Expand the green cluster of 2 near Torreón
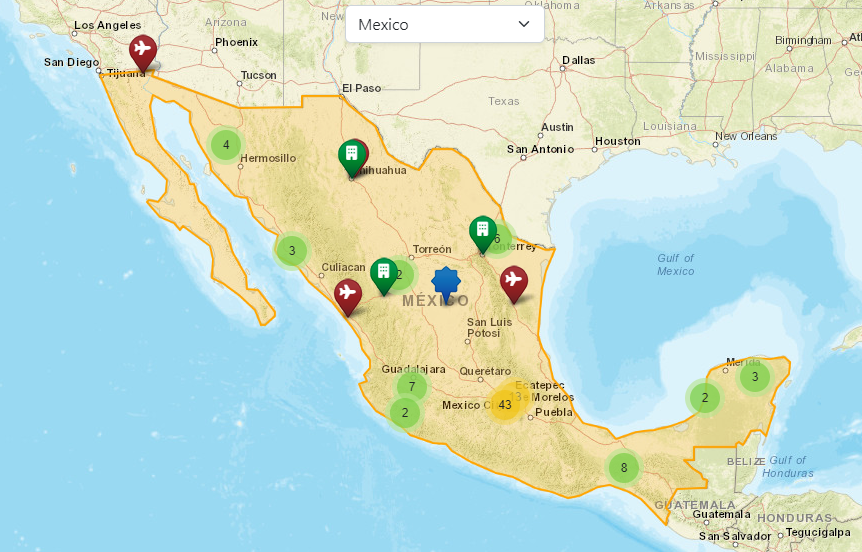Viewport: 862px width, 552px height. 401,274
